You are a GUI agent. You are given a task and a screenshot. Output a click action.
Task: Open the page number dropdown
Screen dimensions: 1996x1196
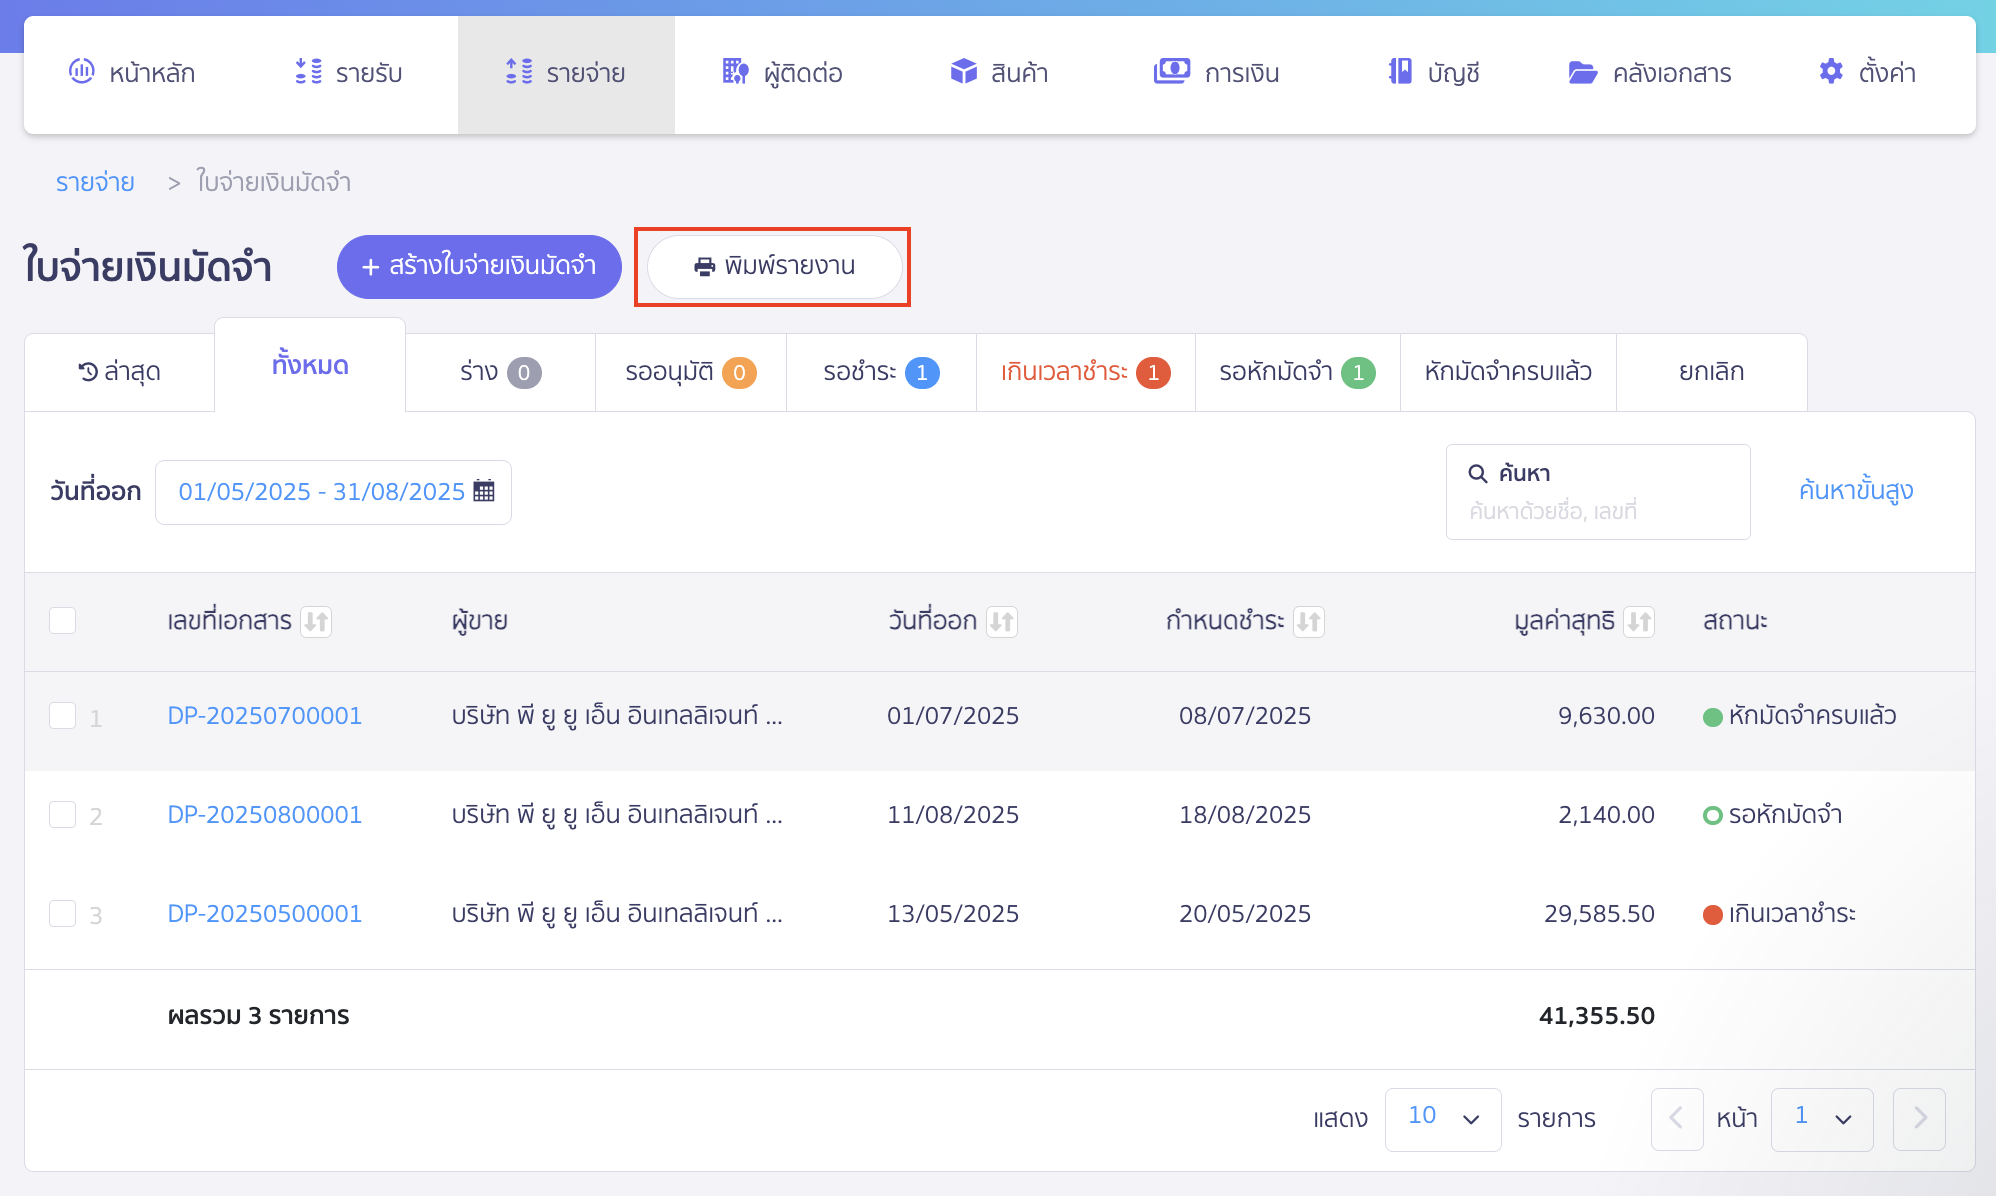click(x=1821, y=1118)
